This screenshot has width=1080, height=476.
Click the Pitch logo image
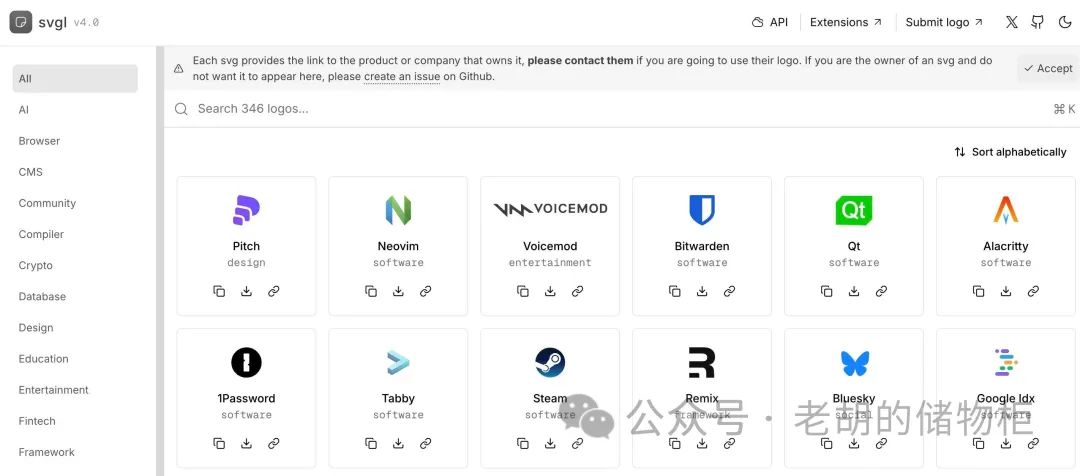[247, 210]
